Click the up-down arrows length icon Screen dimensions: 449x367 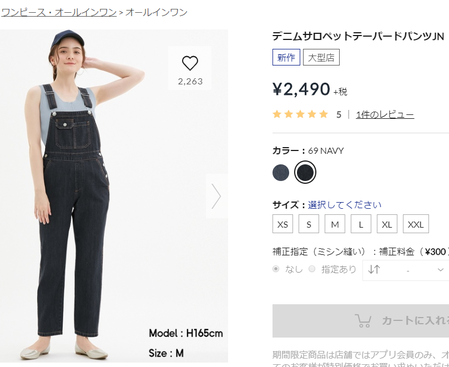(x=374, y=269)
